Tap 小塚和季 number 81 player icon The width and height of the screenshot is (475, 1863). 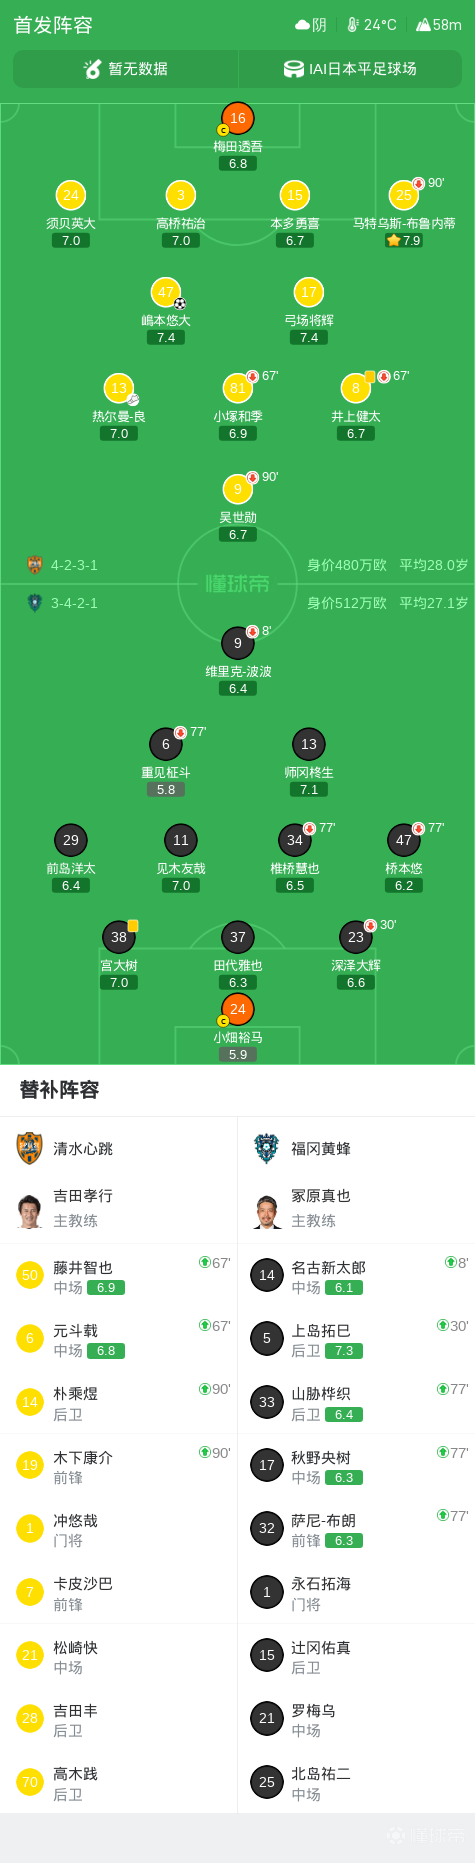point(237,388)
